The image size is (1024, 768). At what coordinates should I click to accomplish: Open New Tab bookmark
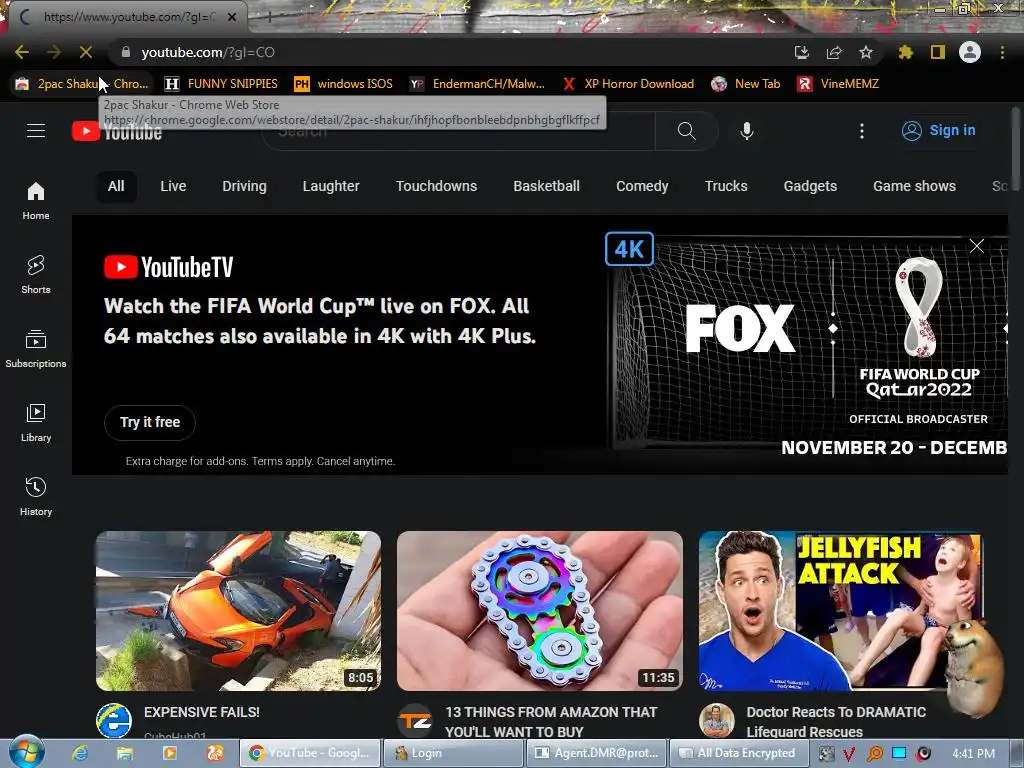tap(746, 84)
